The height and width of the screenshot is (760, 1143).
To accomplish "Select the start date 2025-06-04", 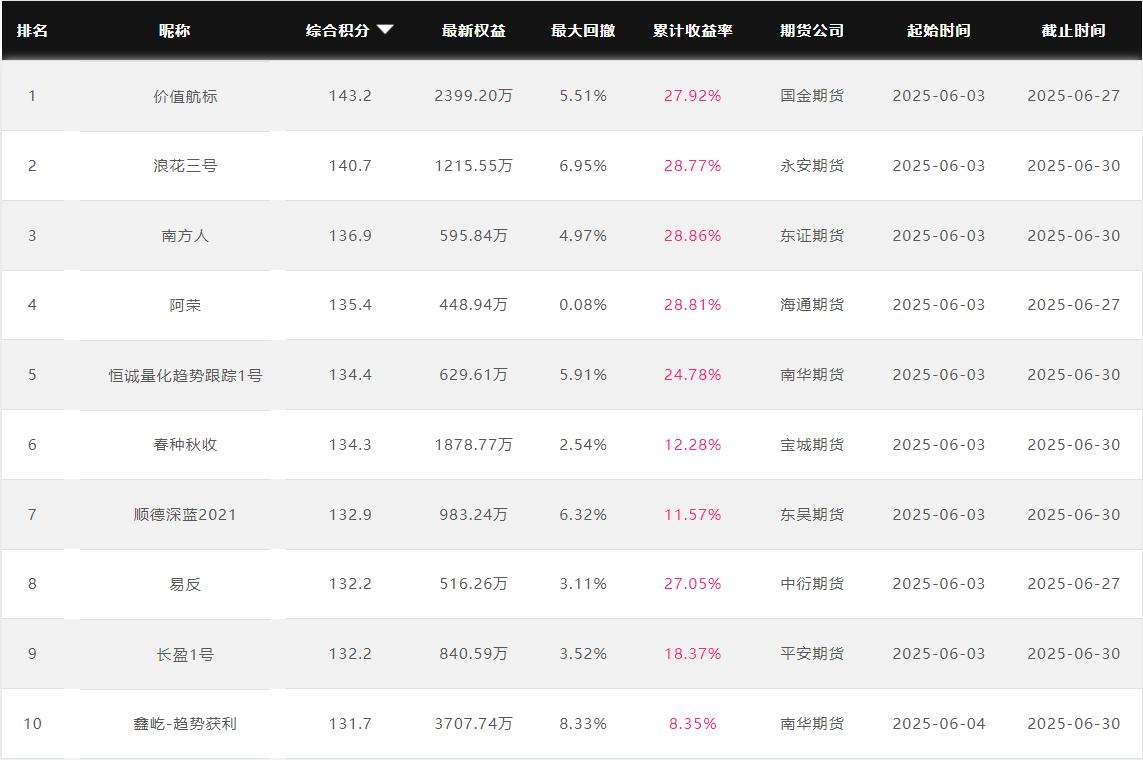I will click(x=939, y=724).
